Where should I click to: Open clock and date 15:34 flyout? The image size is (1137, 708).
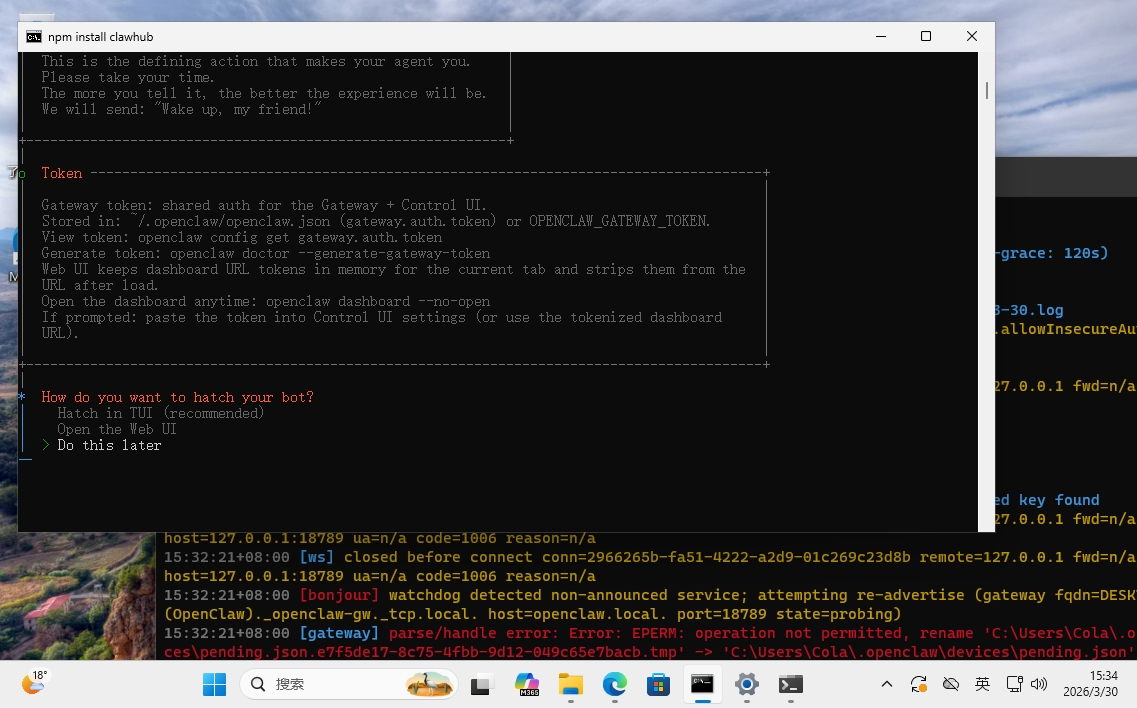click(1091, 684)
